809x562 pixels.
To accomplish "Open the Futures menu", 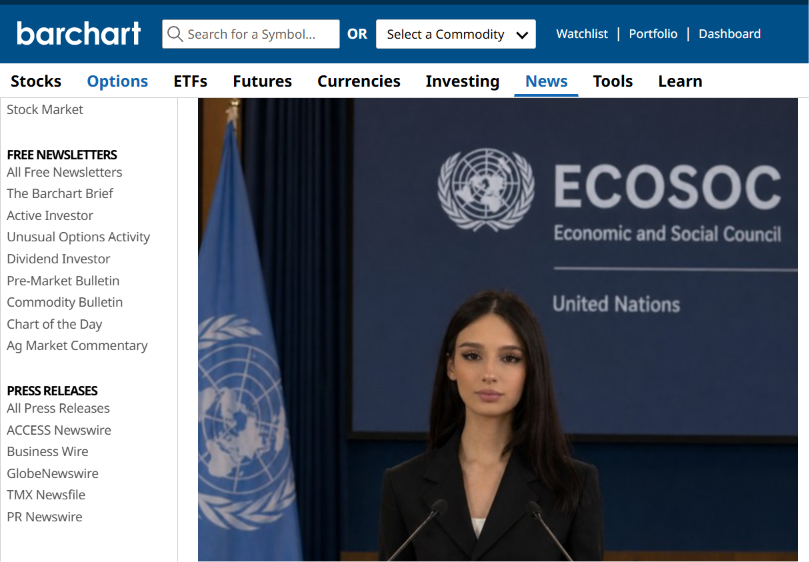I will tap(262, 81).
